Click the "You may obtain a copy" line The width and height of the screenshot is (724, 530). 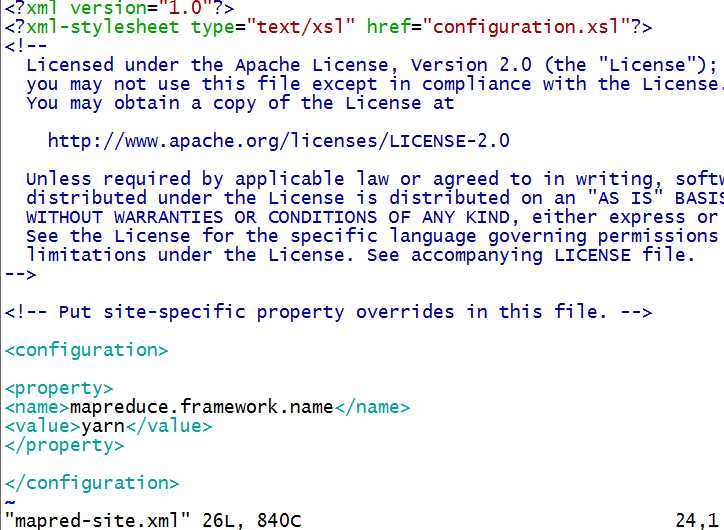[x=240, y=103]
